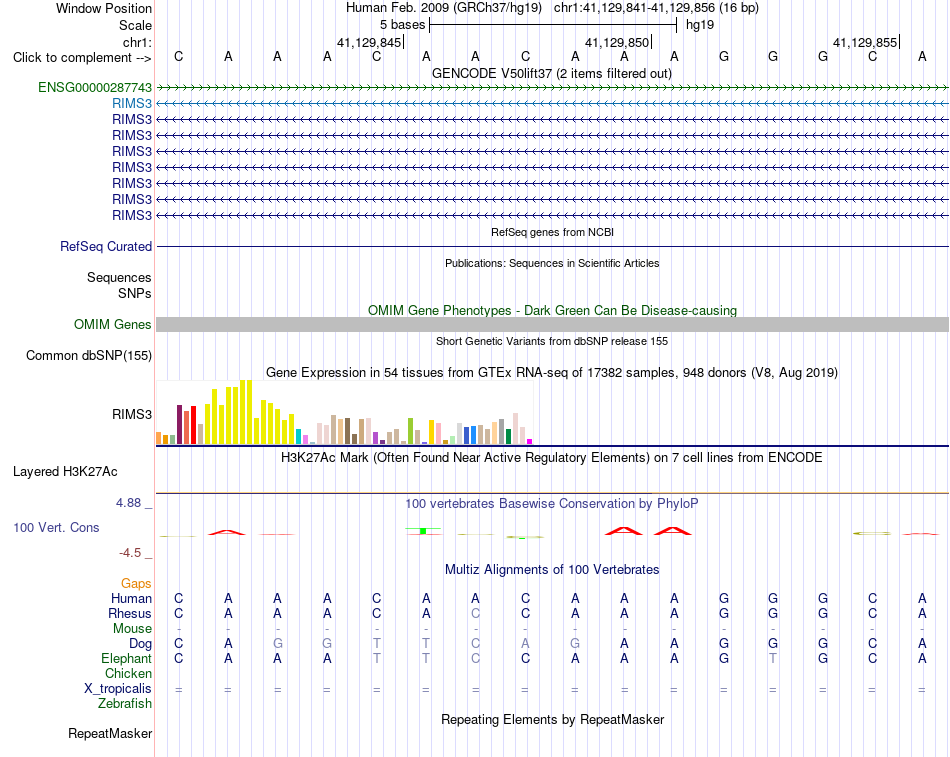The width and height of the screenshot is (950, 757).
Task: Open the Multiz Alignments of 100 Vertebrates title
Action: coord(552,570)
